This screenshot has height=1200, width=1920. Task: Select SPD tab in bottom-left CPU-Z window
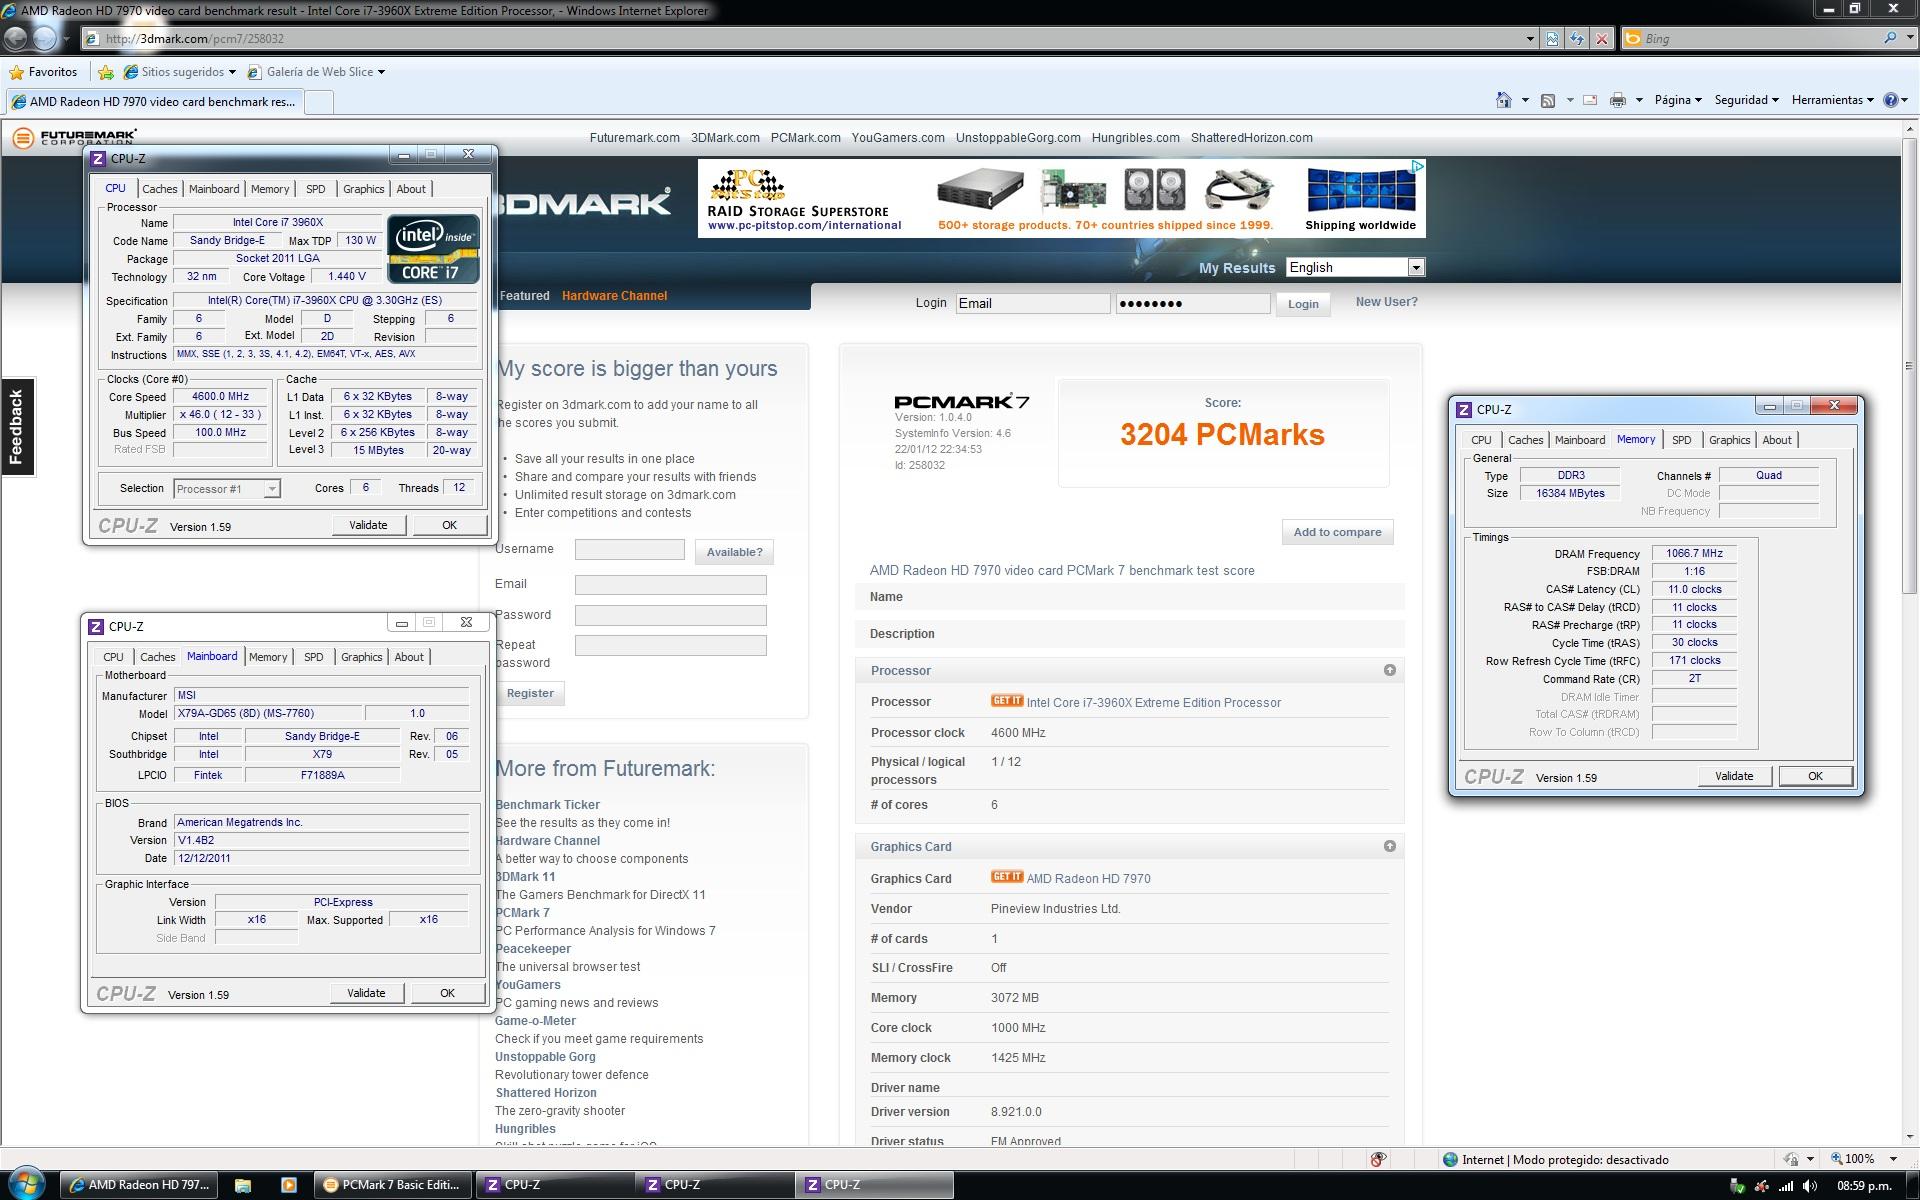coord(313,657)
